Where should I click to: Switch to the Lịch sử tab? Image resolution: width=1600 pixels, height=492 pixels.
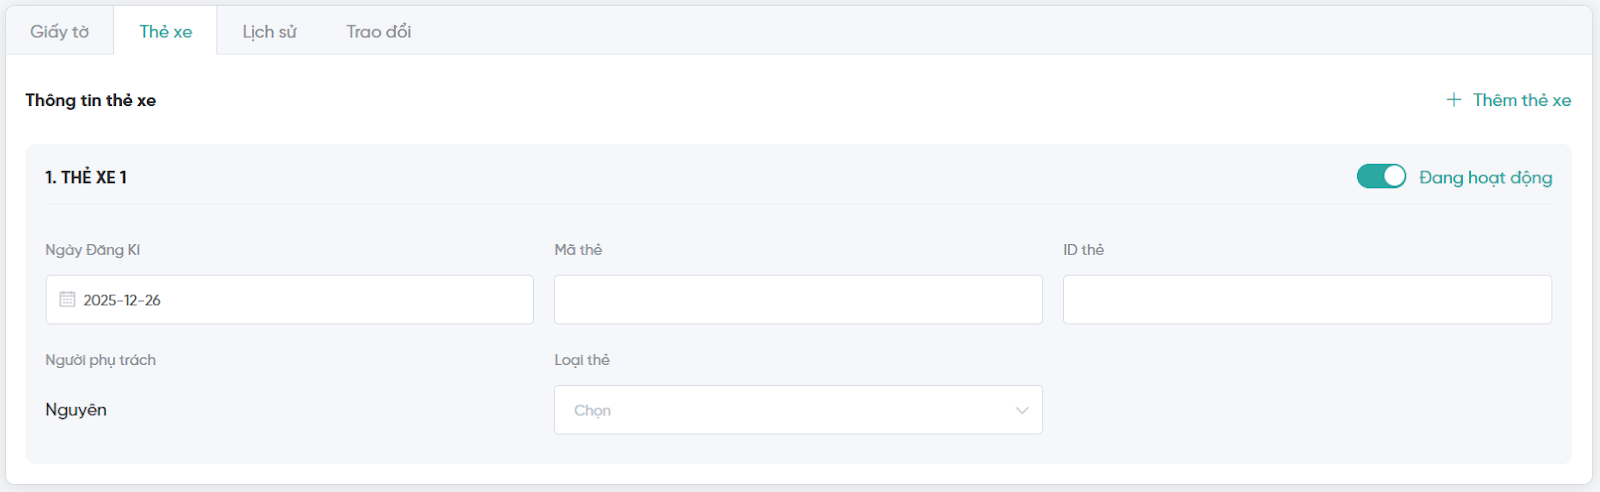click(x=269, y=32)
